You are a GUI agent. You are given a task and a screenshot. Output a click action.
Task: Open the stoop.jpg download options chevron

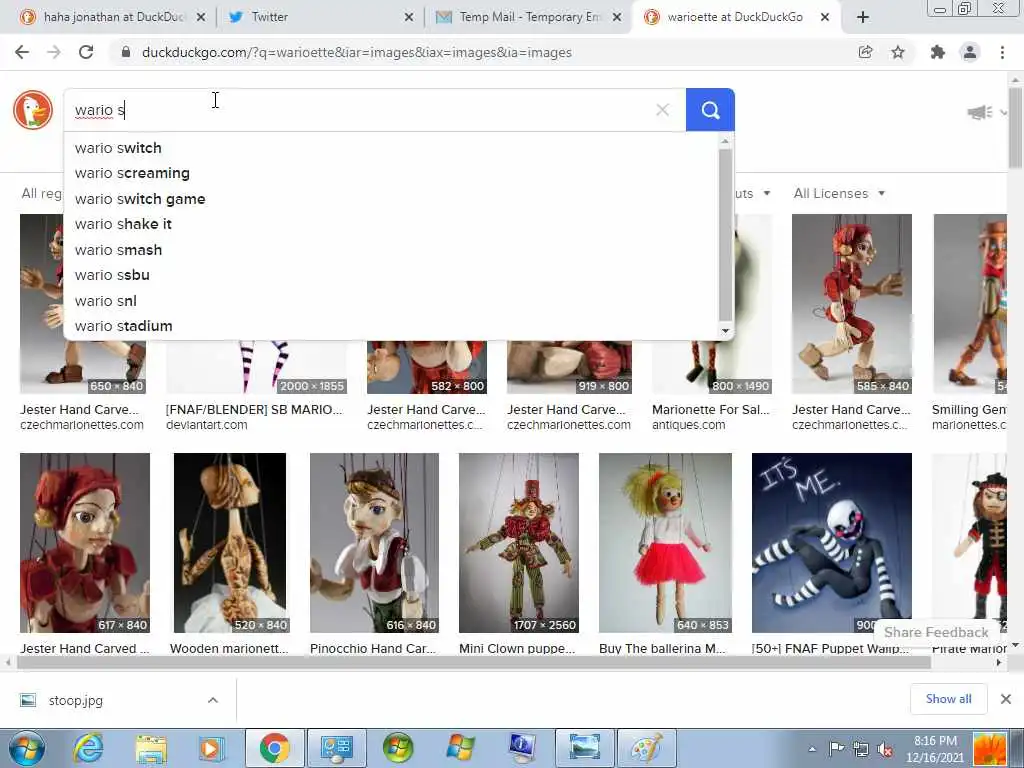[x=213, y=700]
